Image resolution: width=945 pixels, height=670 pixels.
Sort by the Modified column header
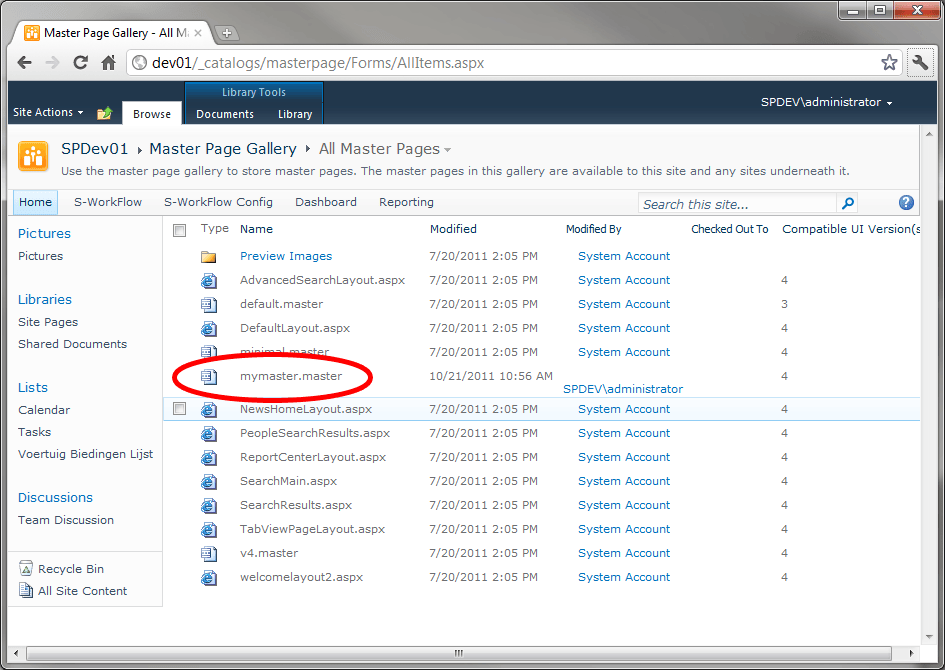click(453, 229)
